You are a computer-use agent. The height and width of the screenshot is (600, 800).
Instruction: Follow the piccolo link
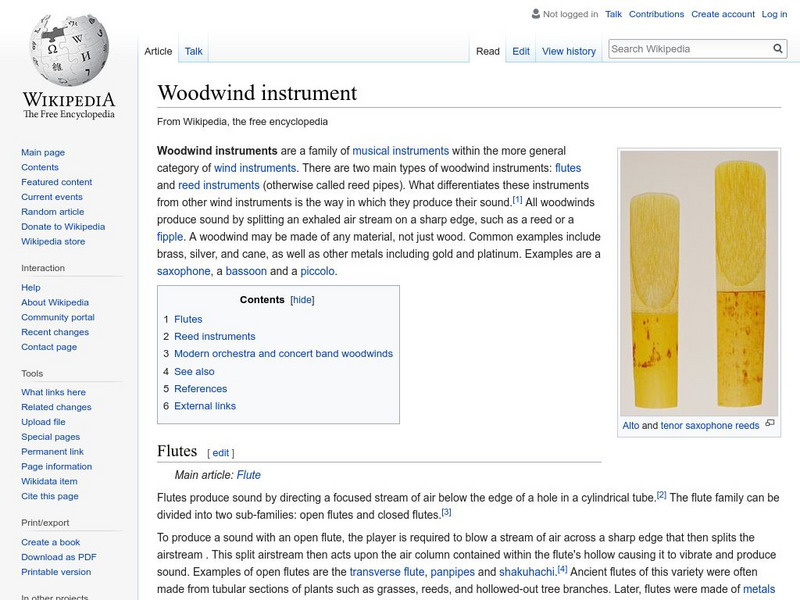pos(317,271)
